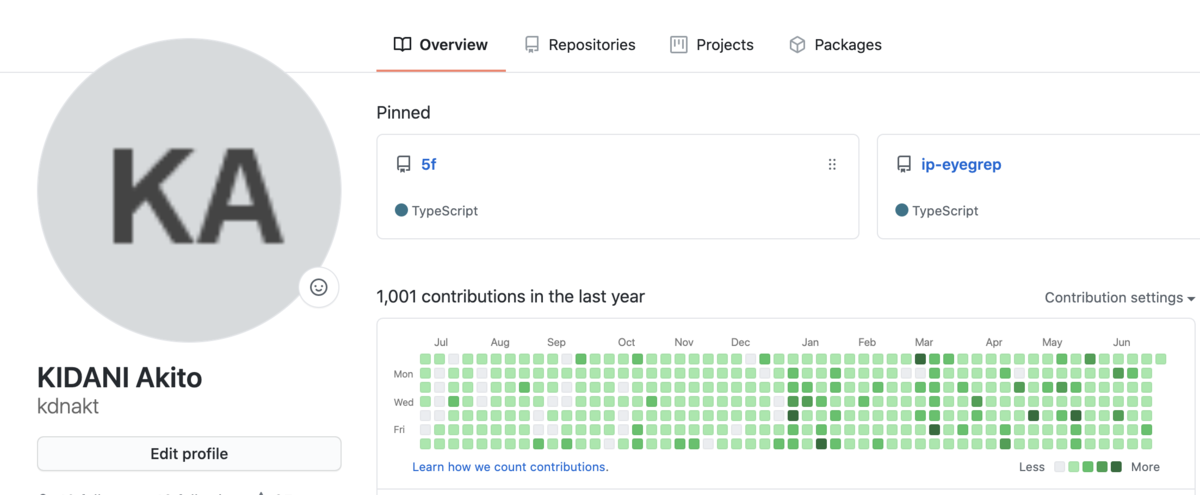Click the darkest green legend swatch
1200x495 pixels.
[x=1116, y=467]
